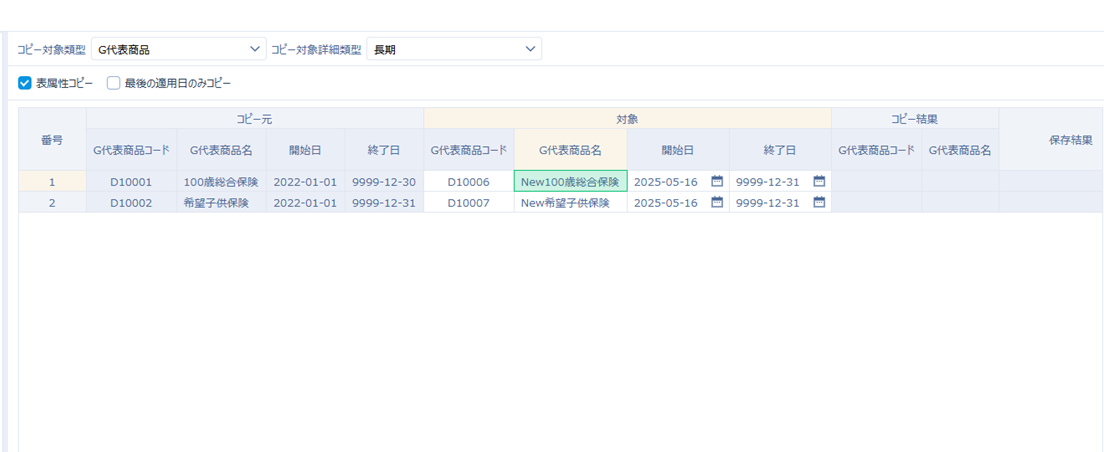
Task: Click row 1 target start date 2025-05-16 field
Action: [x=666, y=182]
